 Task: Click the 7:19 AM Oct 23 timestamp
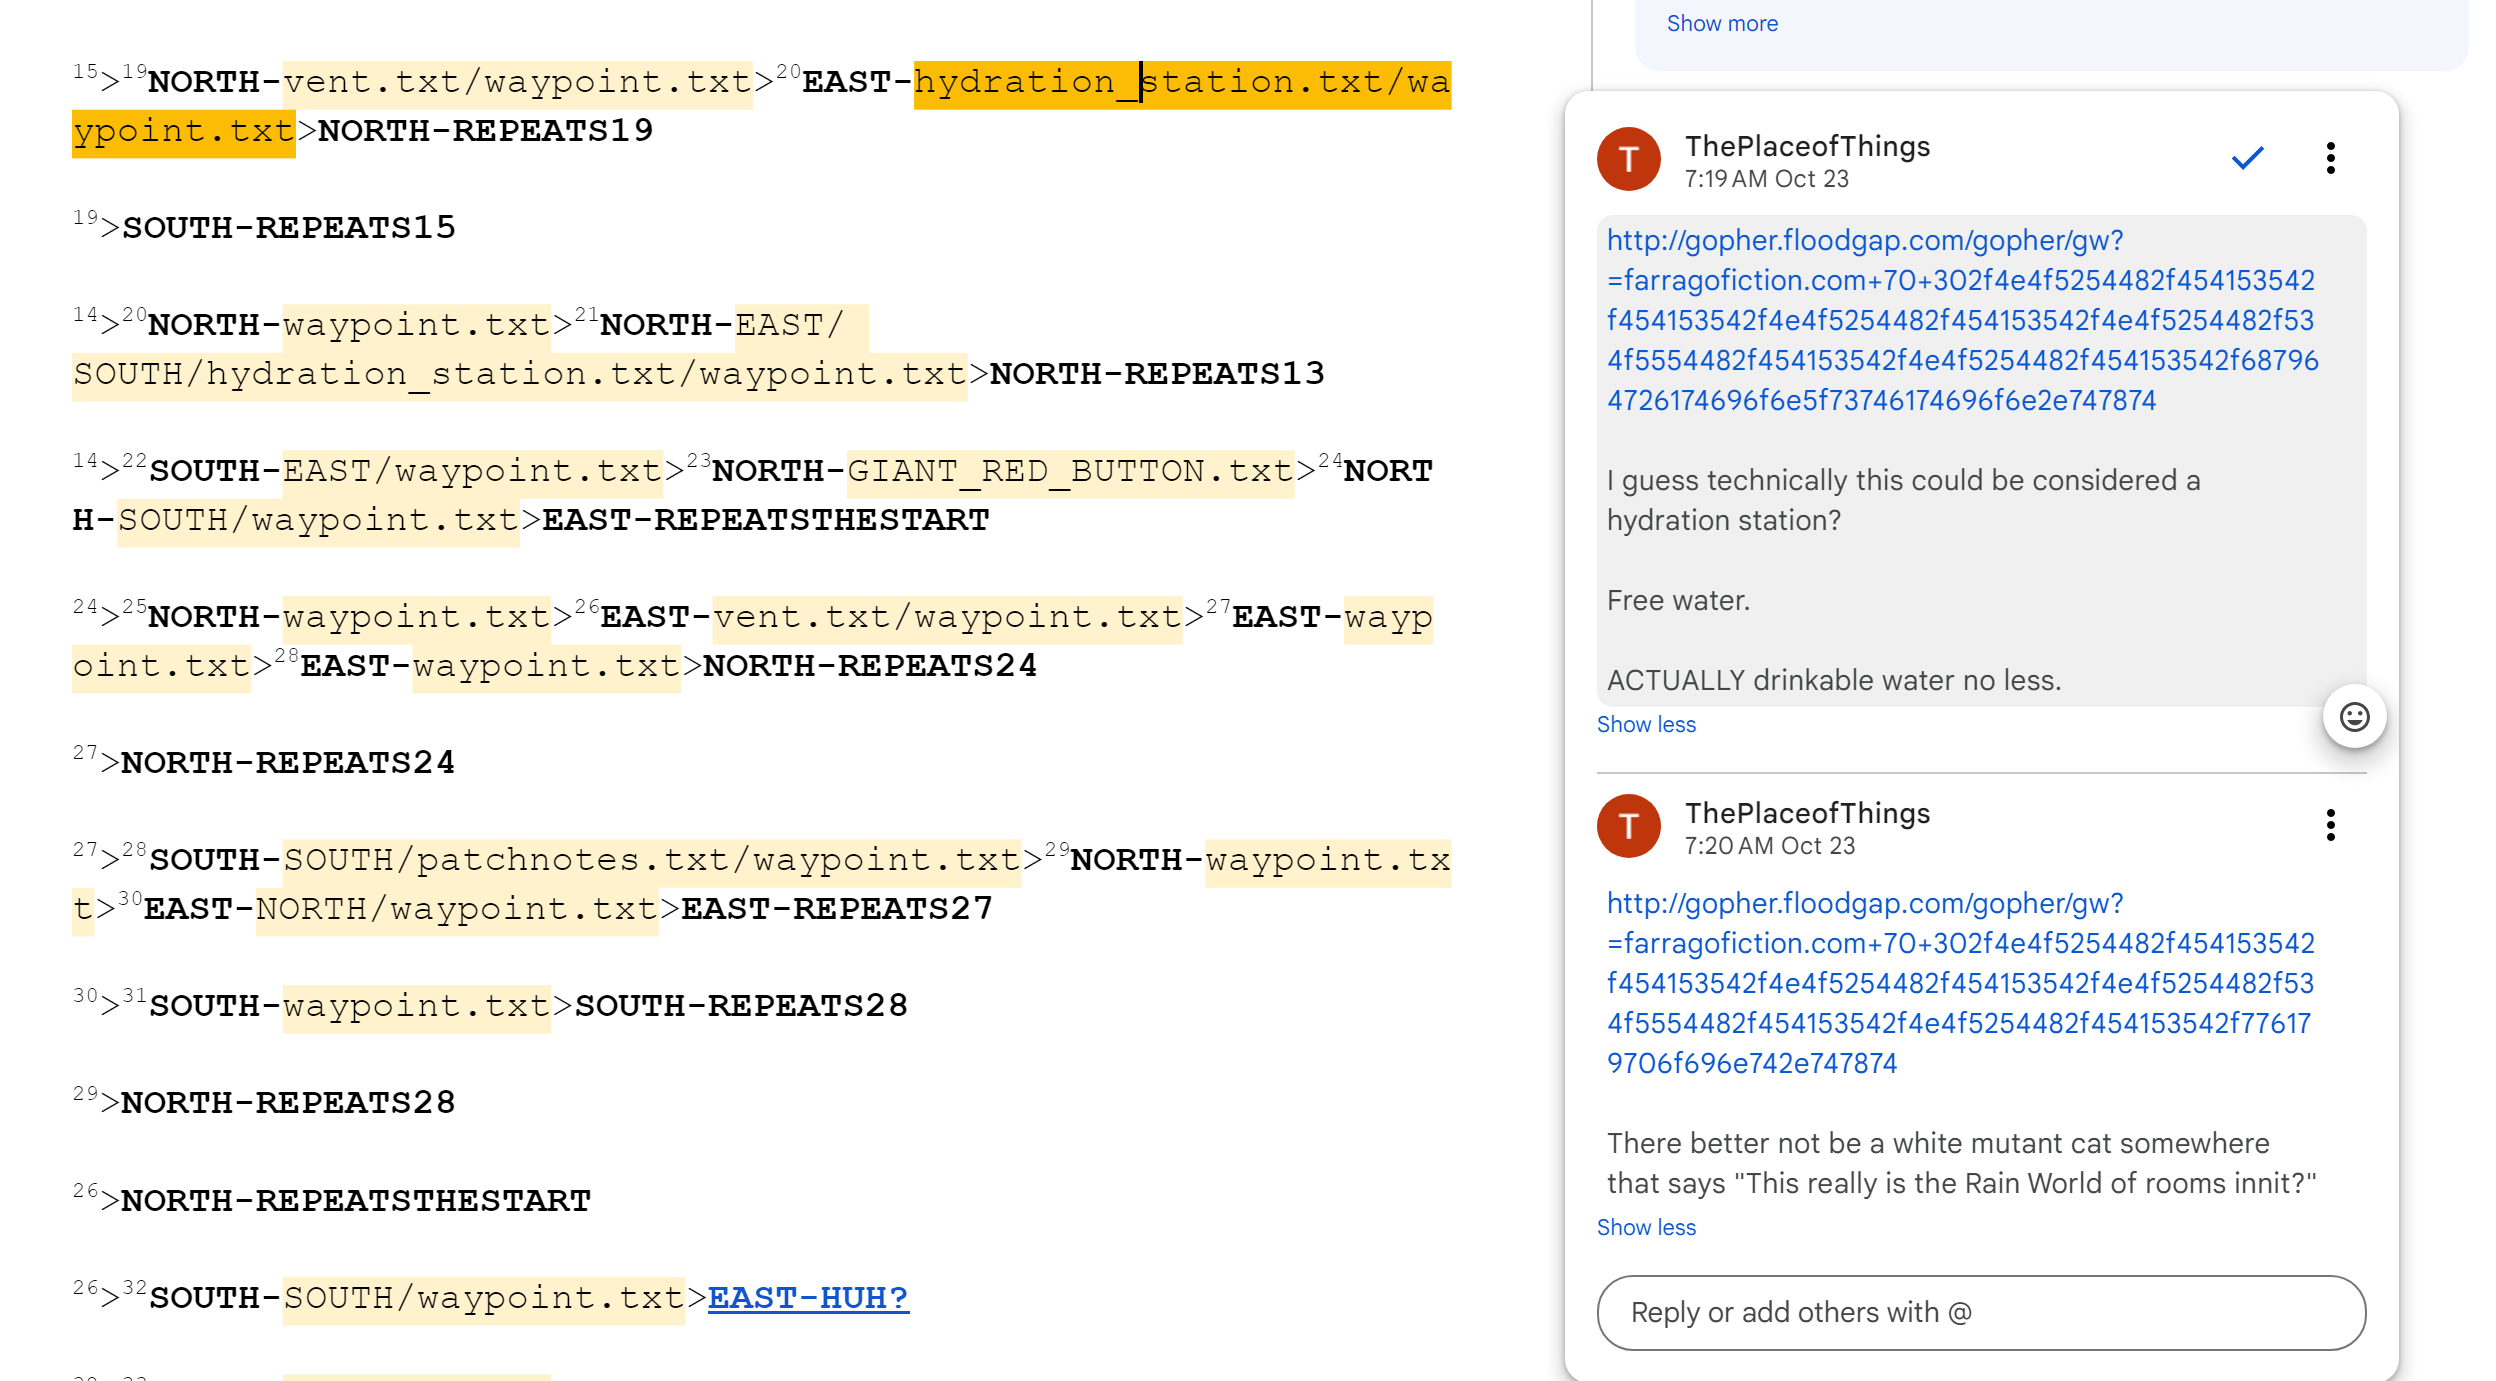1766,180
